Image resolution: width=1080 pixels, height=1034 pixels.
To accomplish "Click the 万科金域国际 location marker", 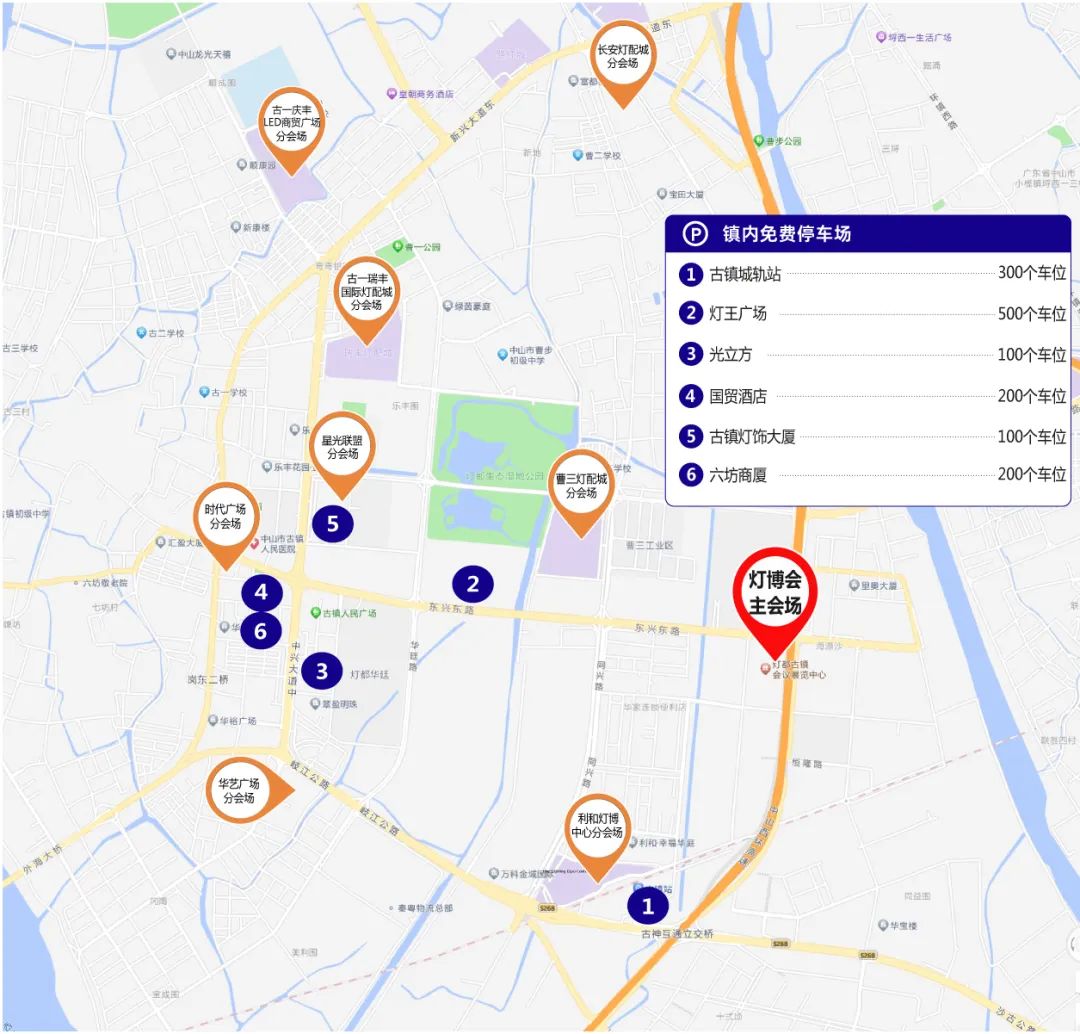I will [493, 873].
